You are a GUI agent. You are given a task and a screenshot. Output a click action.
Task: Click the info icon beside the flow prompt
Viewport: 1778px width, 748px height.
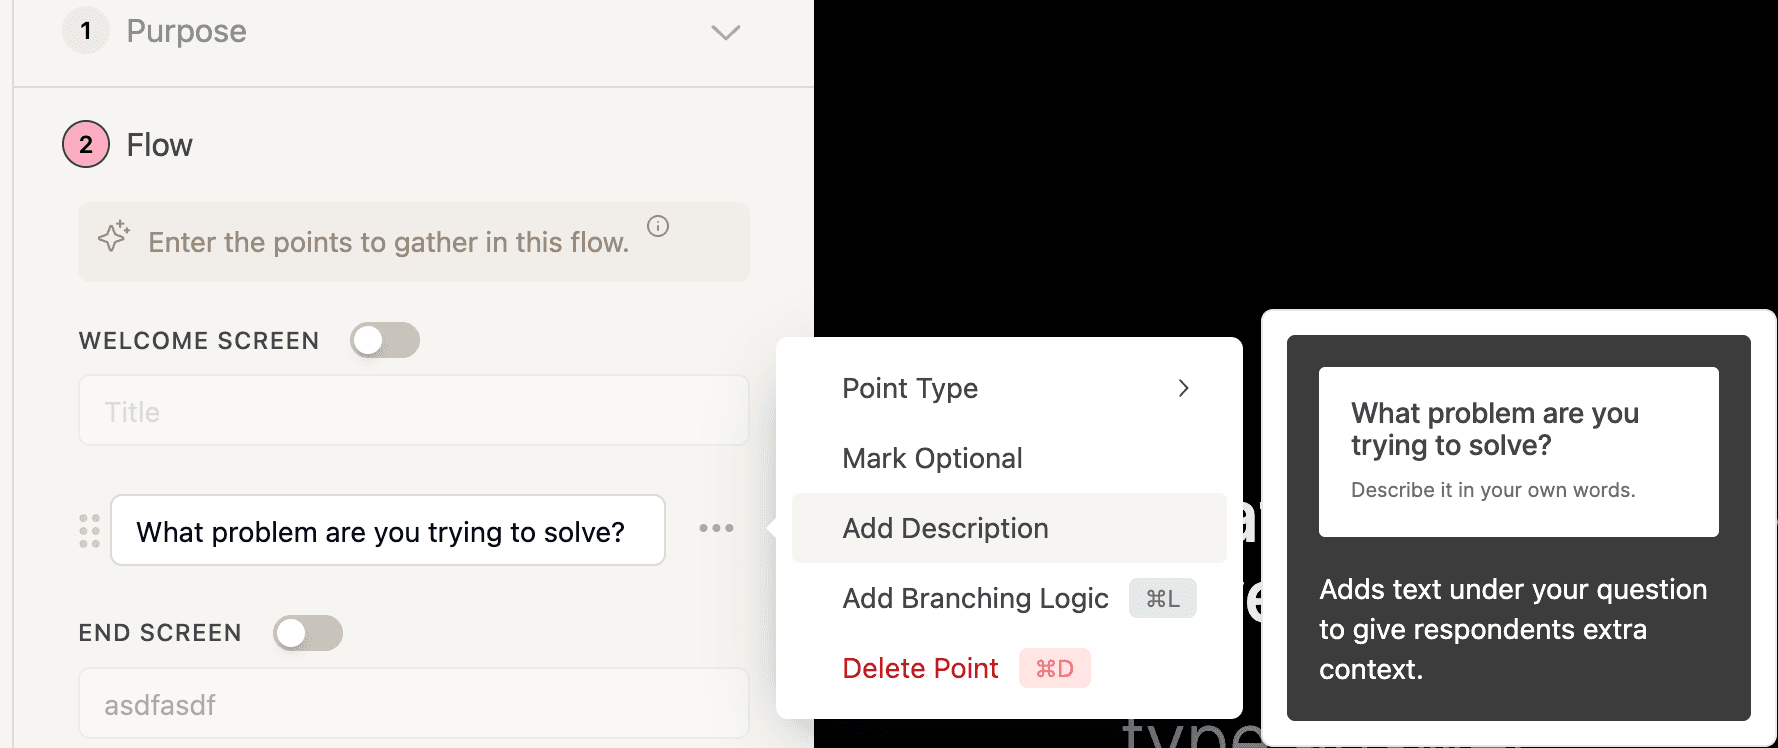click(657, 226)
